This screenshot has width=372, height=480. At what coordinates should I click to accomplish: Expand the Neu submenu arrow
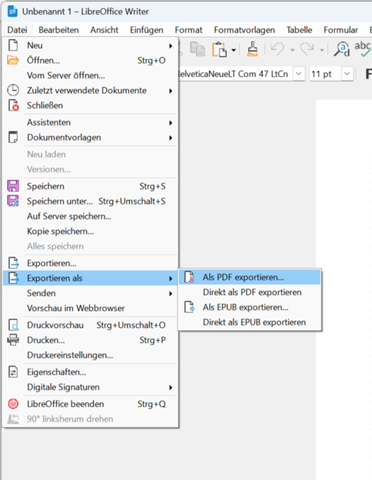point(170,46)
